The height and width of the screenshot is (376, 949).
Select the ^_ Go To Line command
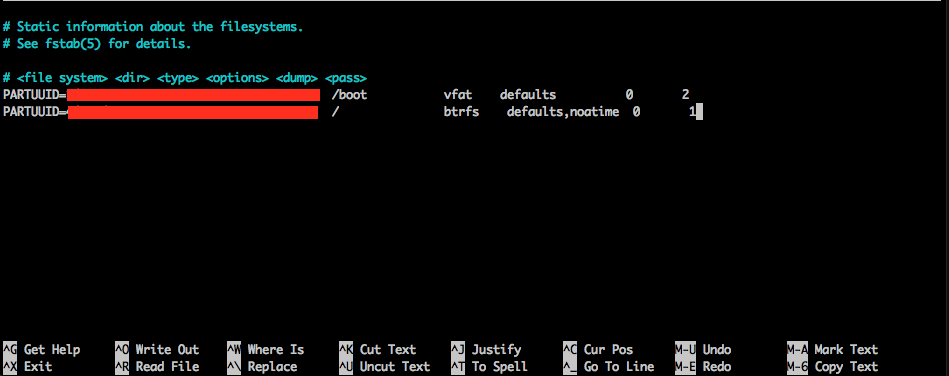click(x=609, y=366)
